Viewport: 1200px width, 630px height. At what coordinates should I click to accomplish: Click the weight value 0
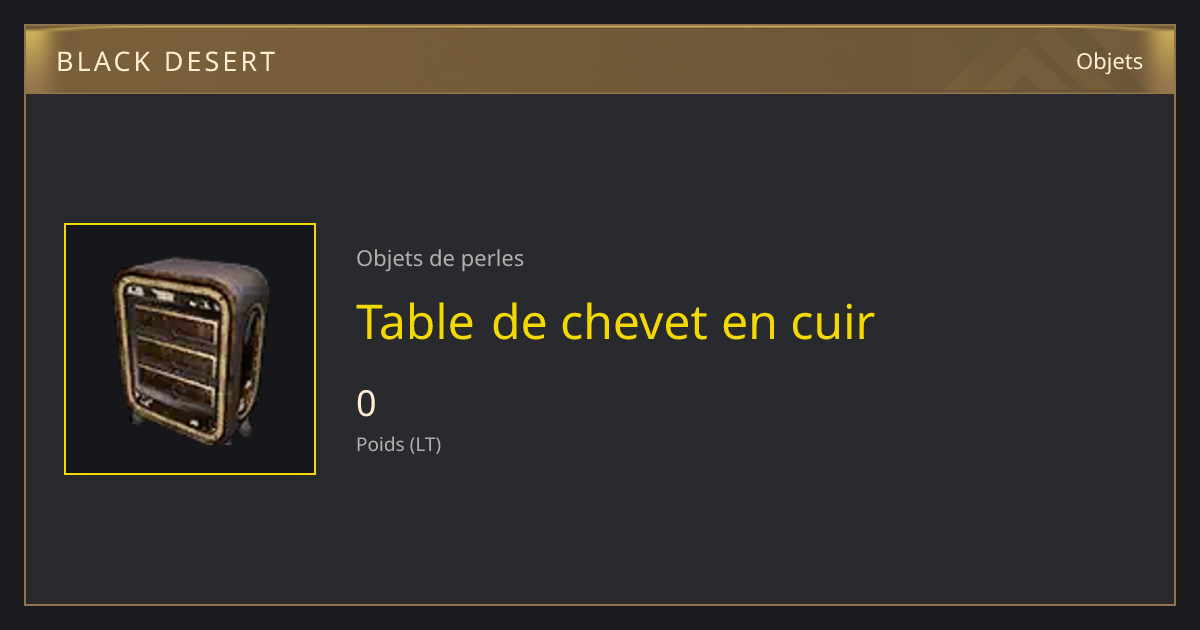coord(366,404)
